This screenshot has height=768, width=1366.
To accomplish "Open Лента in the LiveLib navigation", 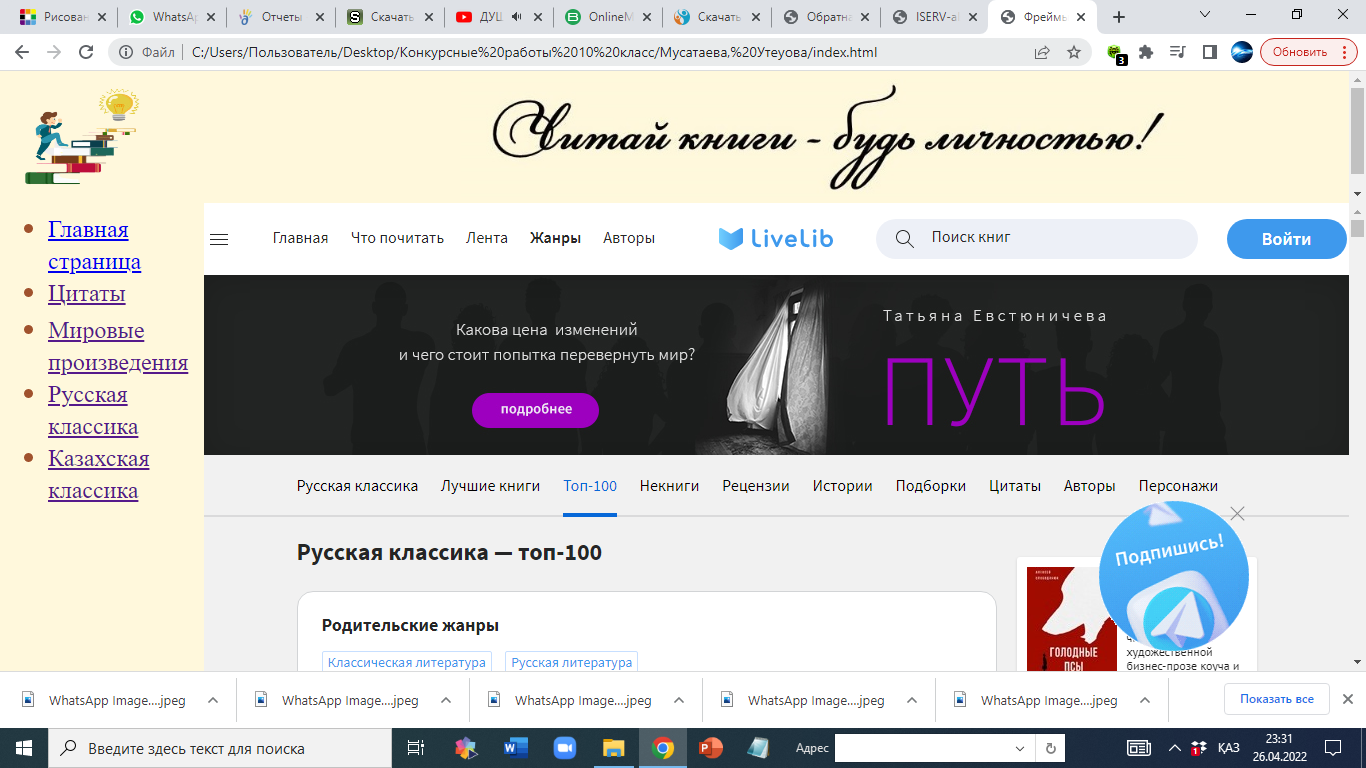I will (x=487, y=238).
